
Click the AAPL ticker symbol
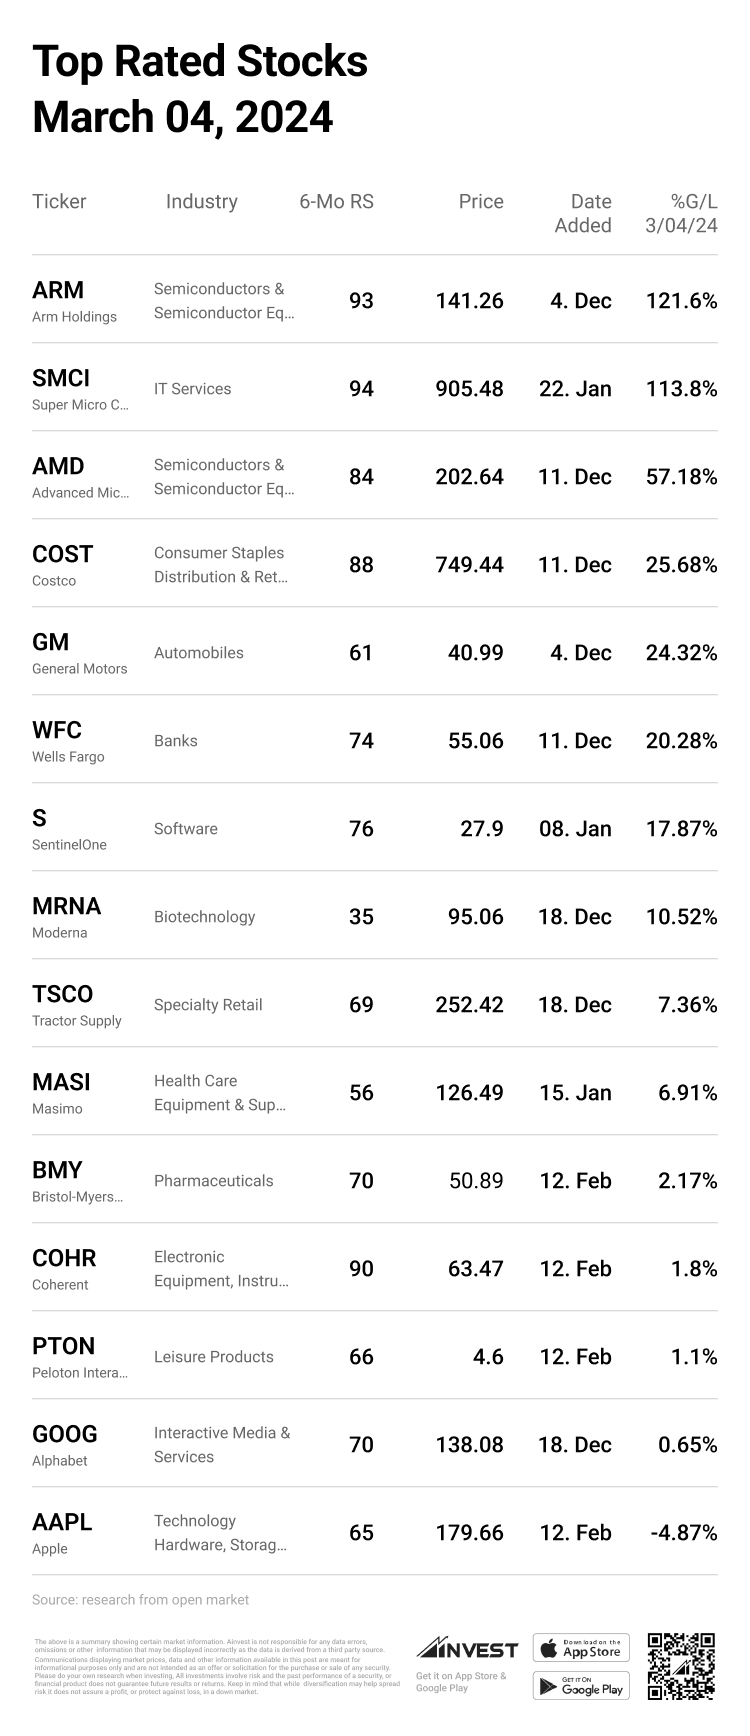62,1522
